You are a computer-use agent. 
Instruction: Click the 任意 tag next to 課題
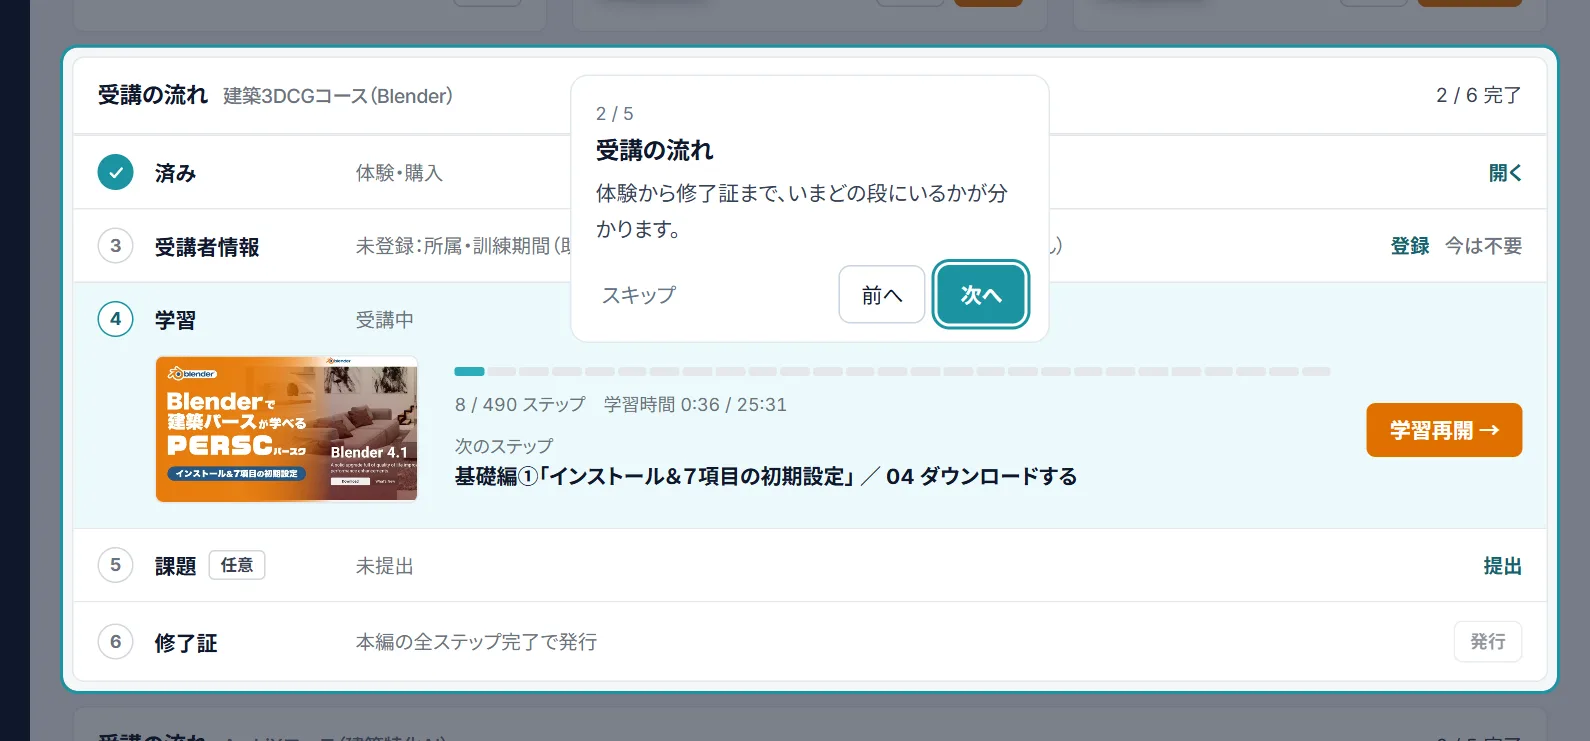[x=237, y=565]
